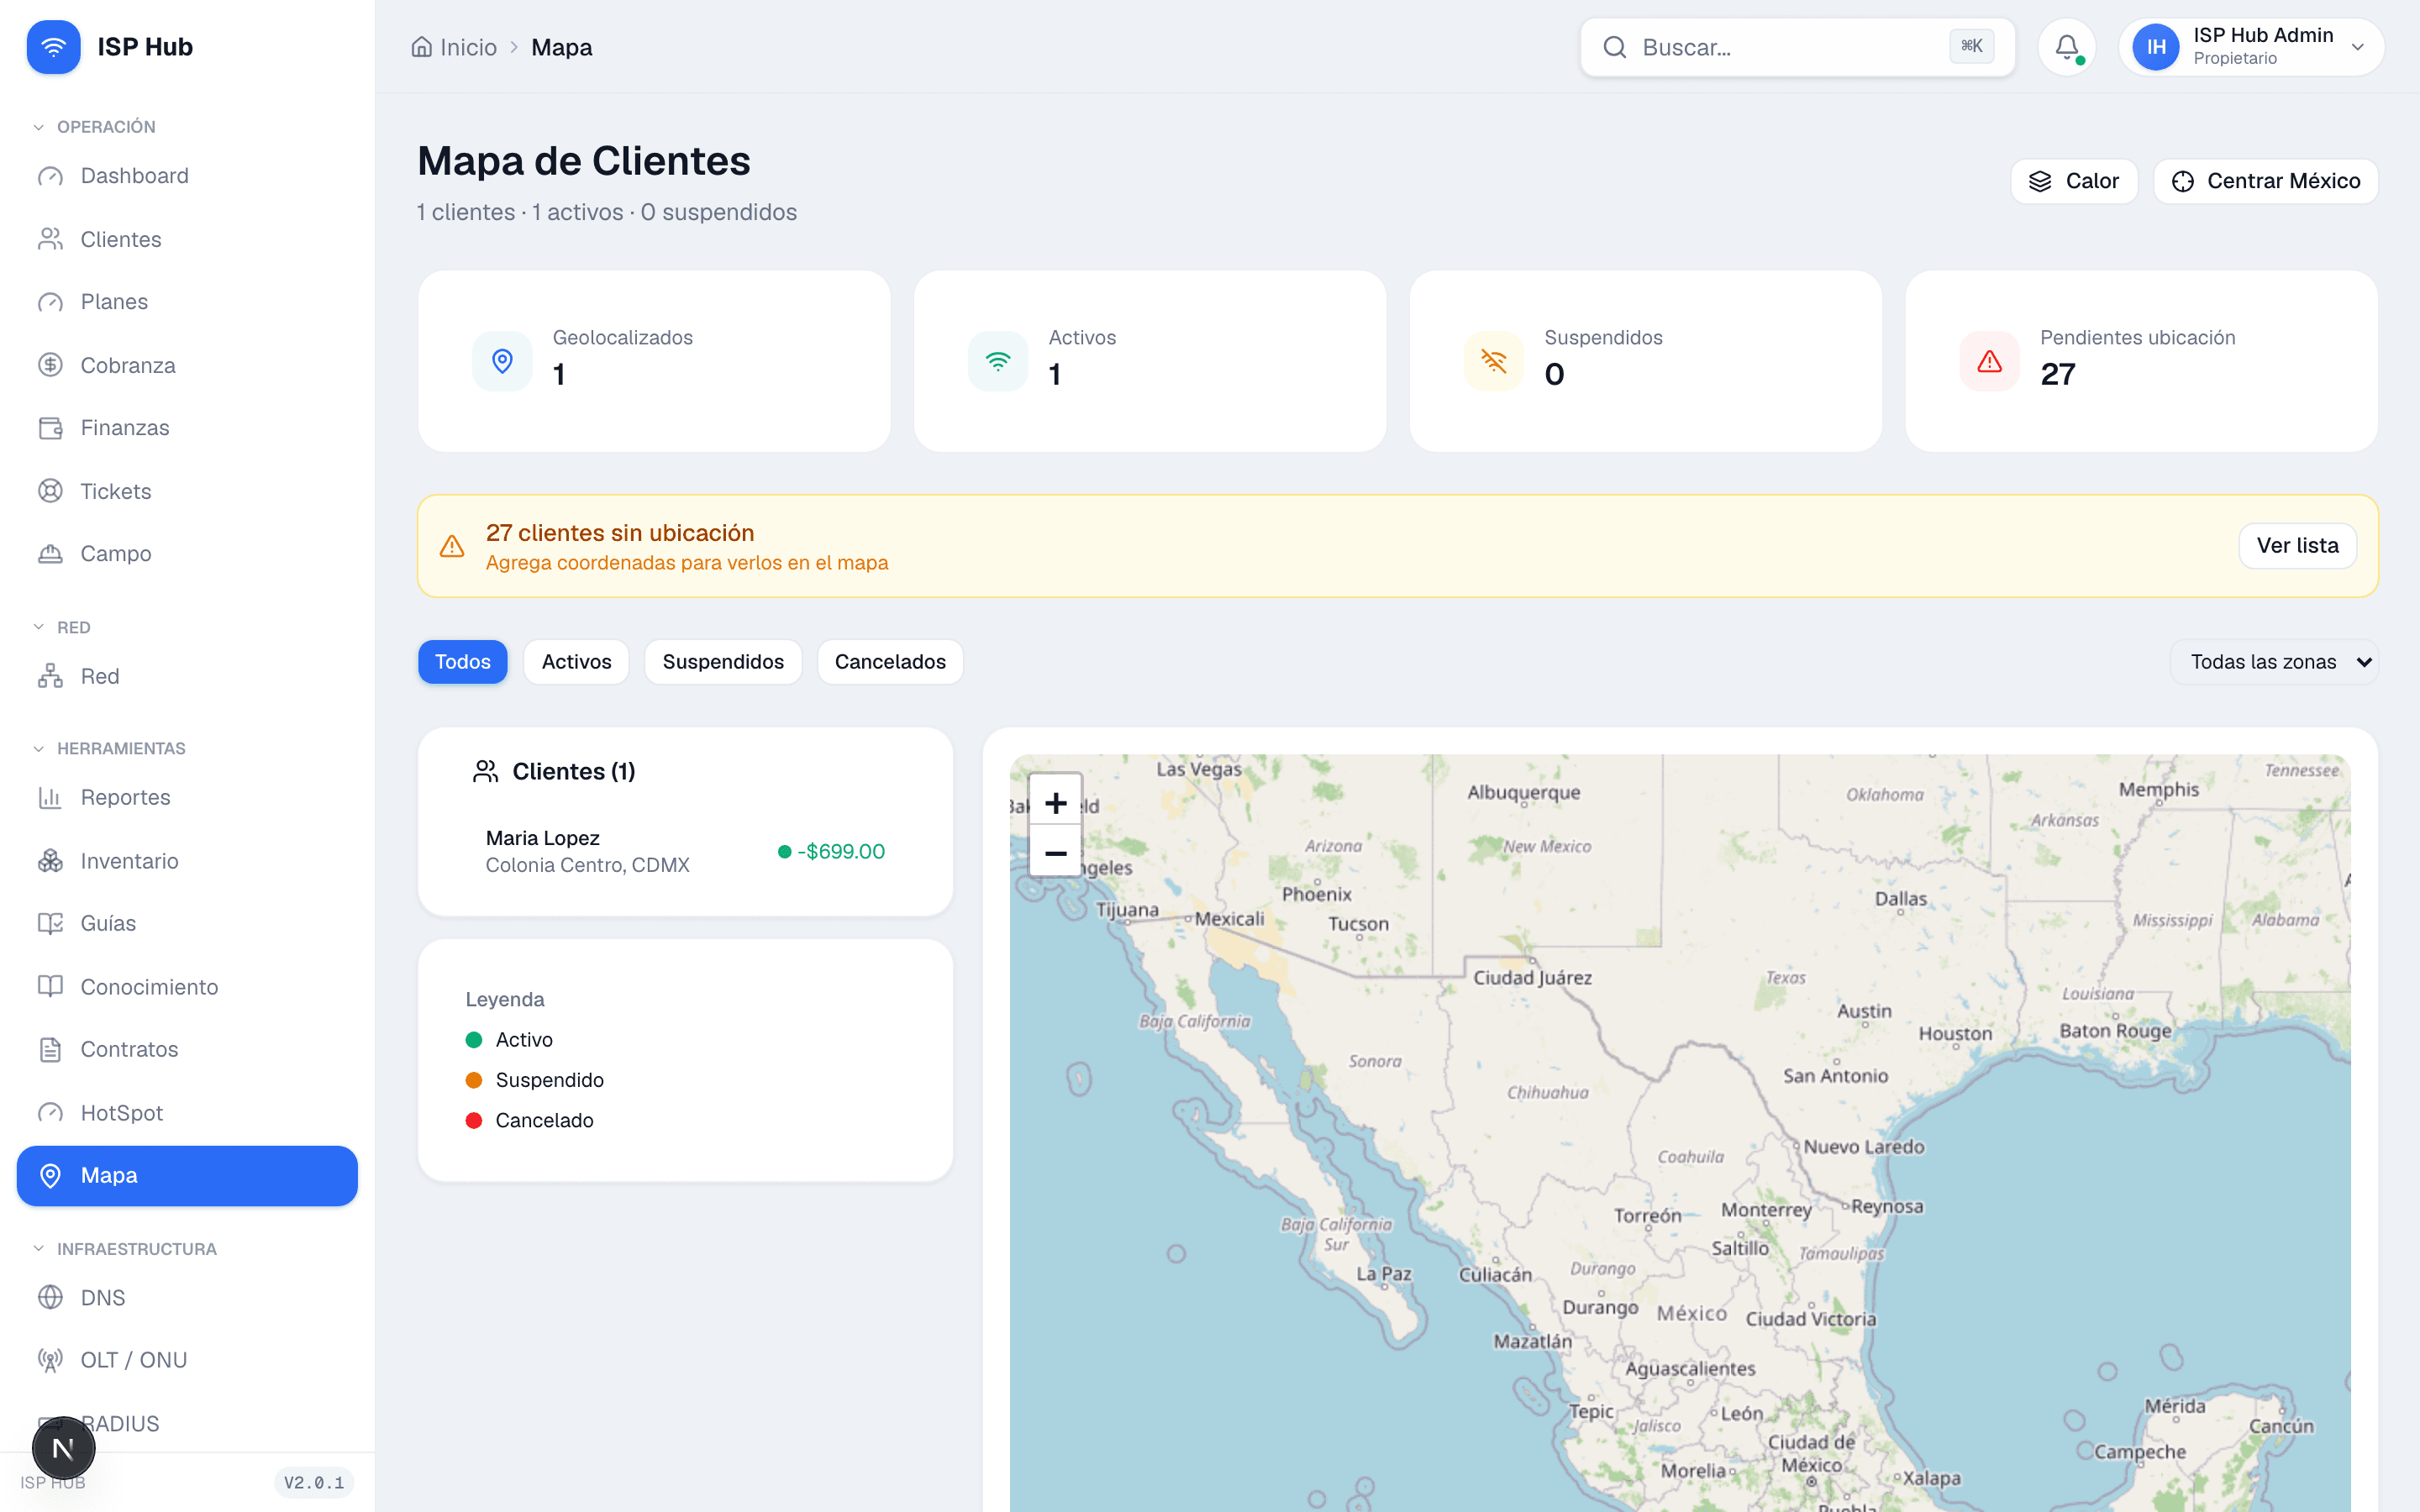Zoom in on the map
Viewport: 2420px width, 1512px height.
tap(1055, 802)
